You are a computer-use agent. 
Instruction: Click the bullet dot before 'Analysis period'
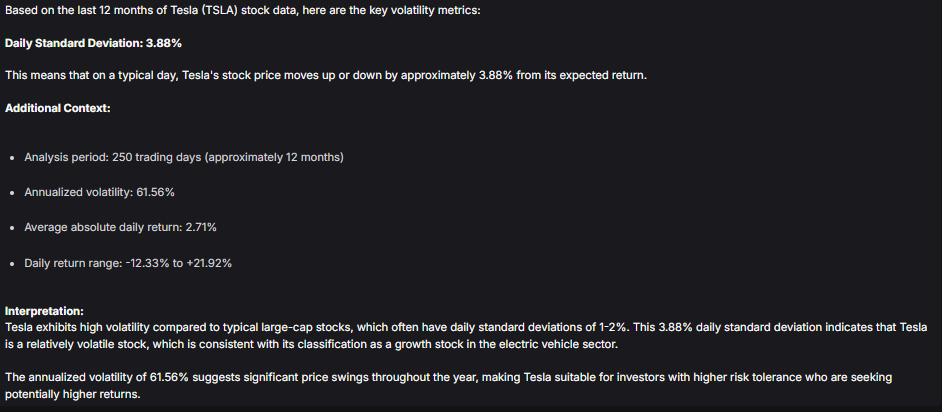13,158
